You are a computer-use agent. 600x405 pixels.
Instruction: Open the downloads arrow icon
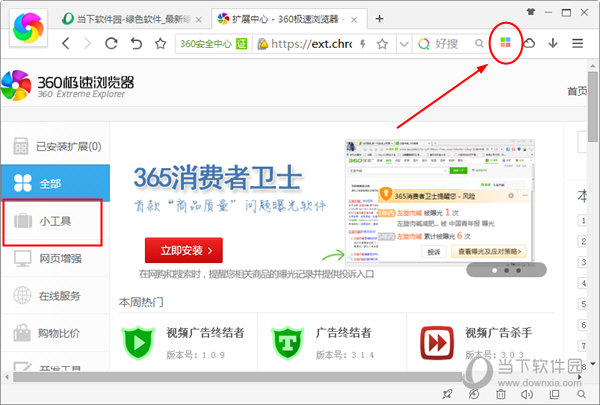click(x=553, y=43)
